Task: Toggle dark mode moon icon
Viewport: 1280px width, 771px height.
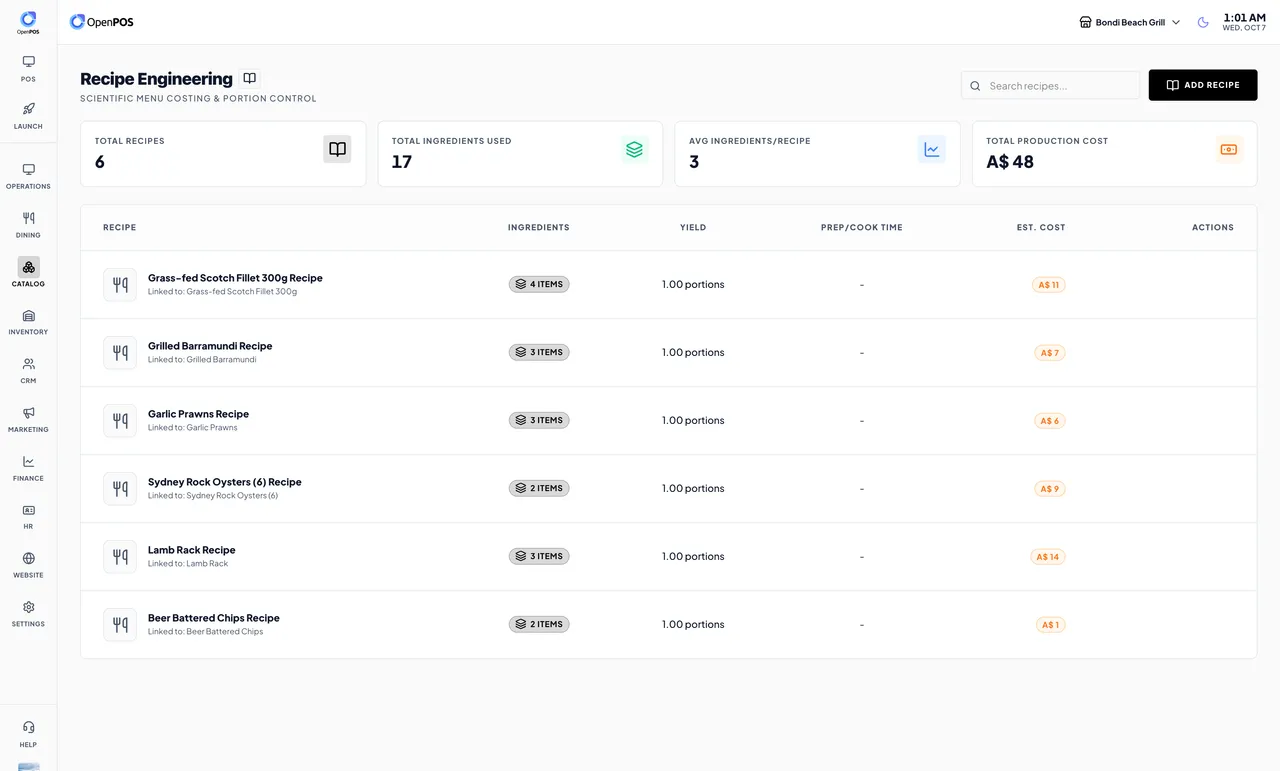Action: pos(1203,22)
